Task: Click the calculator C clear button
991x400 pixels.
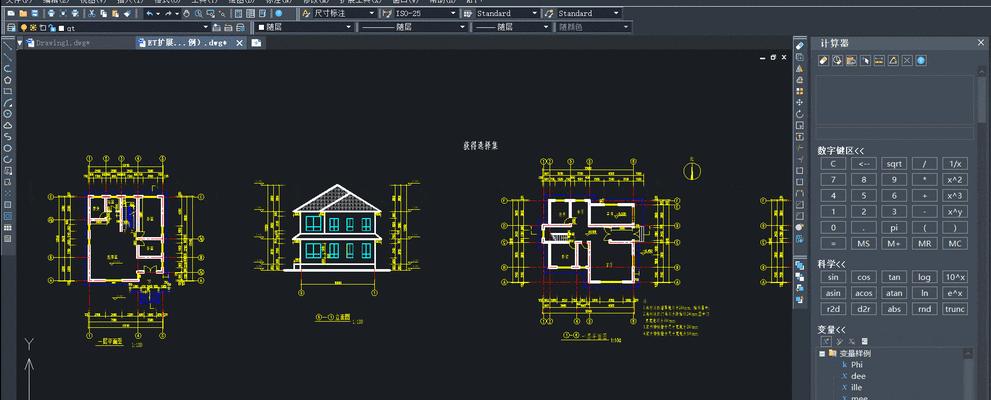Action: point(833,164)
